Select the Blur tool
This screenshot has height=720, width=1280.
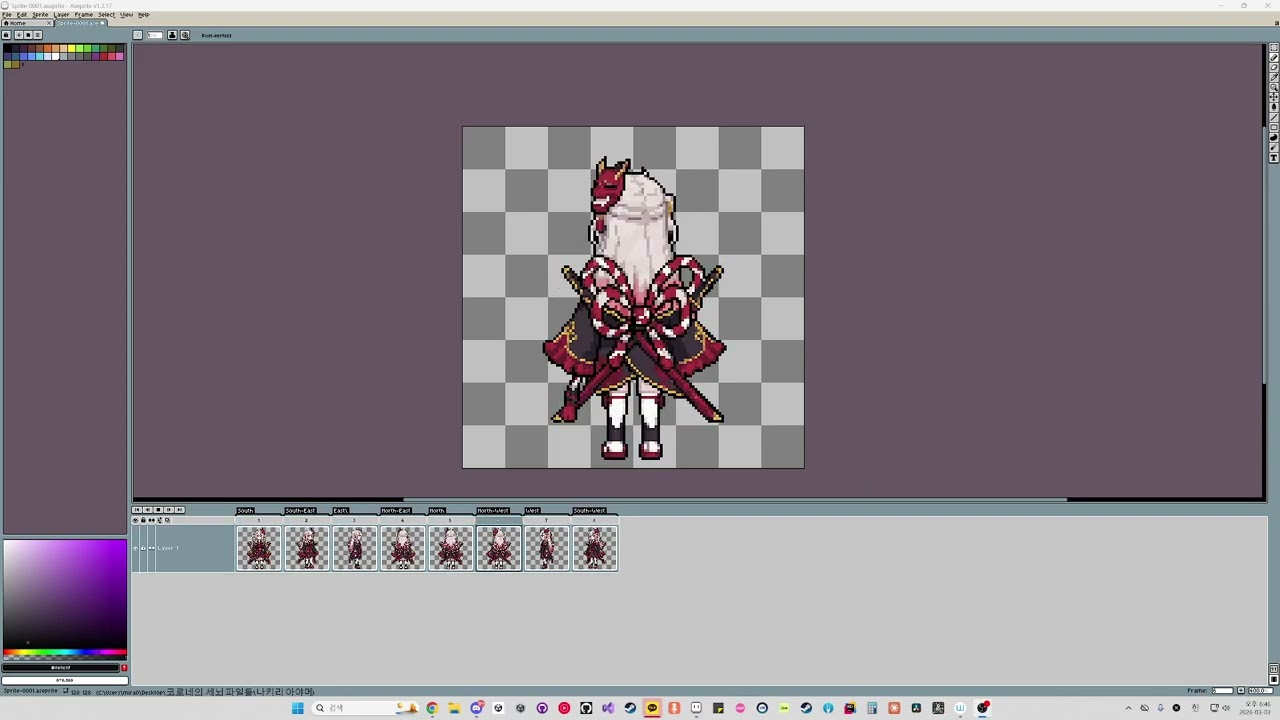(x=1274, y=148)
